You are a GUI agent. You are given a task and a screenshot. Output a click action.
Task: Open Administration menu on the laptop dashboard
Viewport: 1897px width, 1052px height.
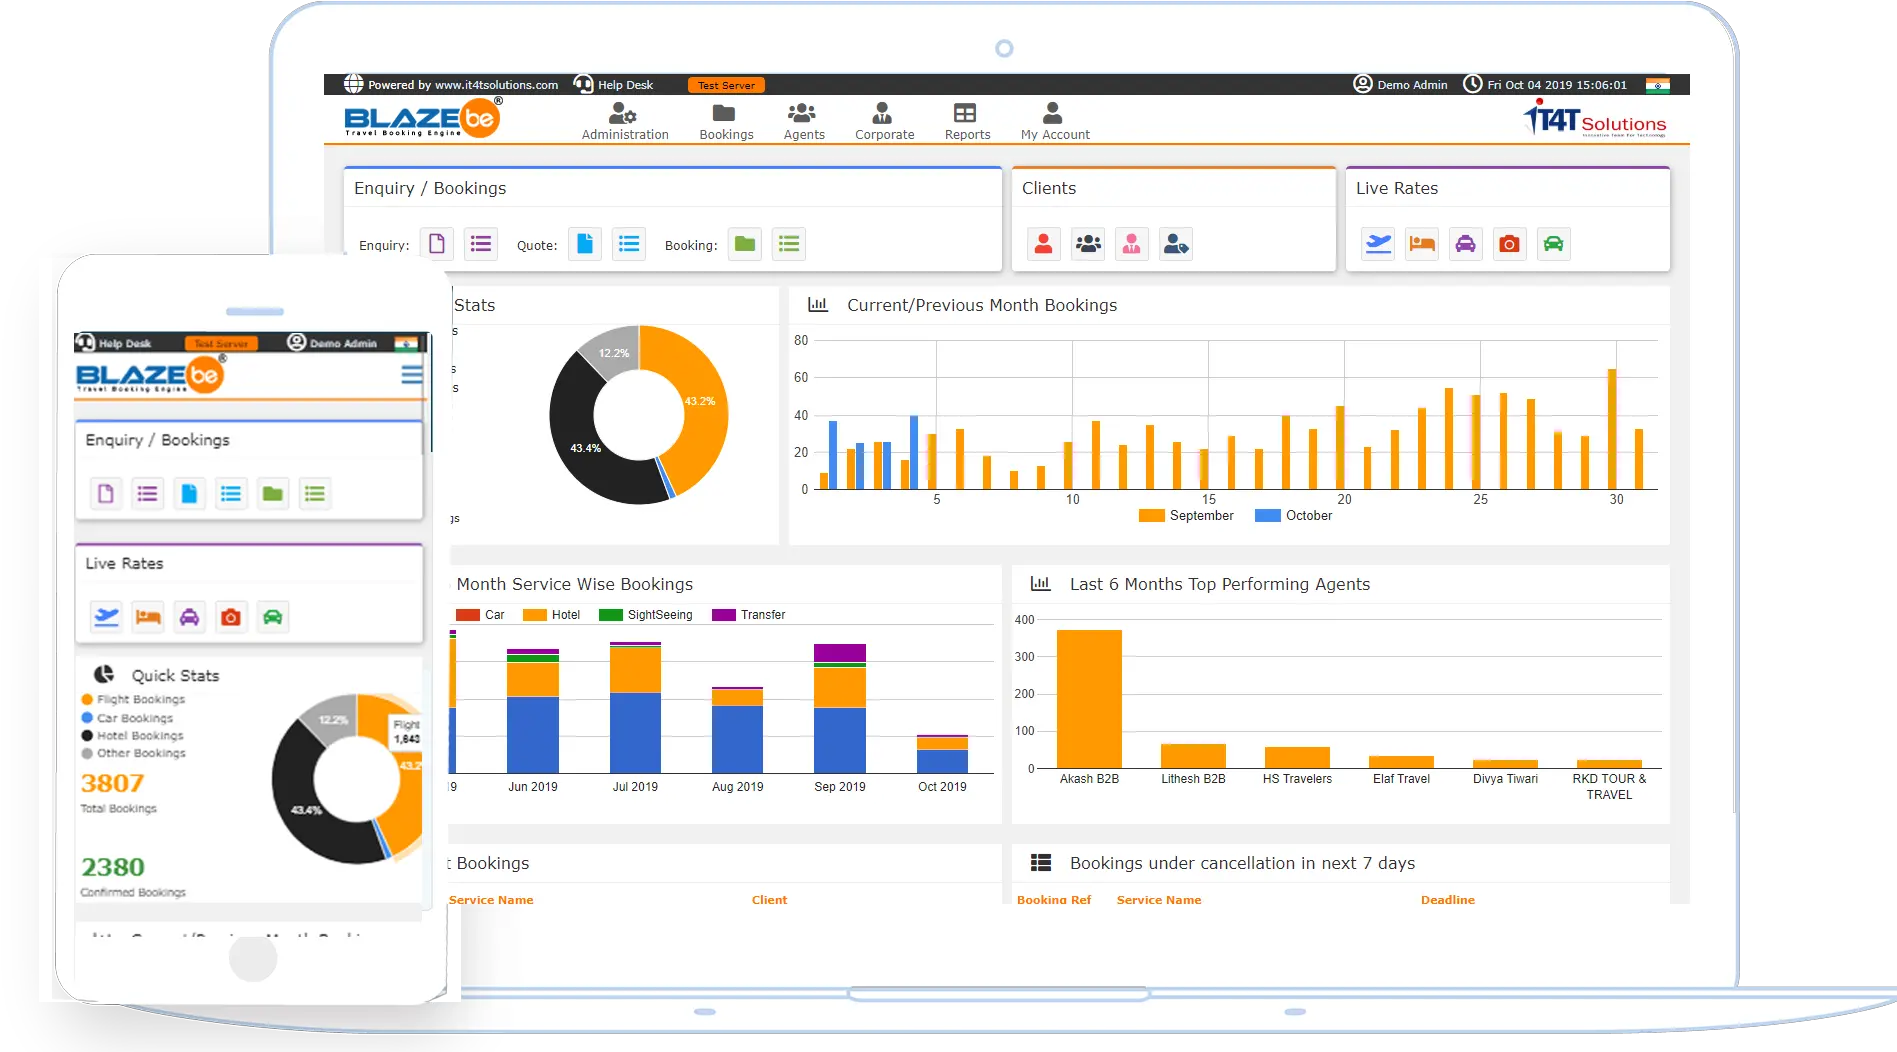(x=625, y=122)
